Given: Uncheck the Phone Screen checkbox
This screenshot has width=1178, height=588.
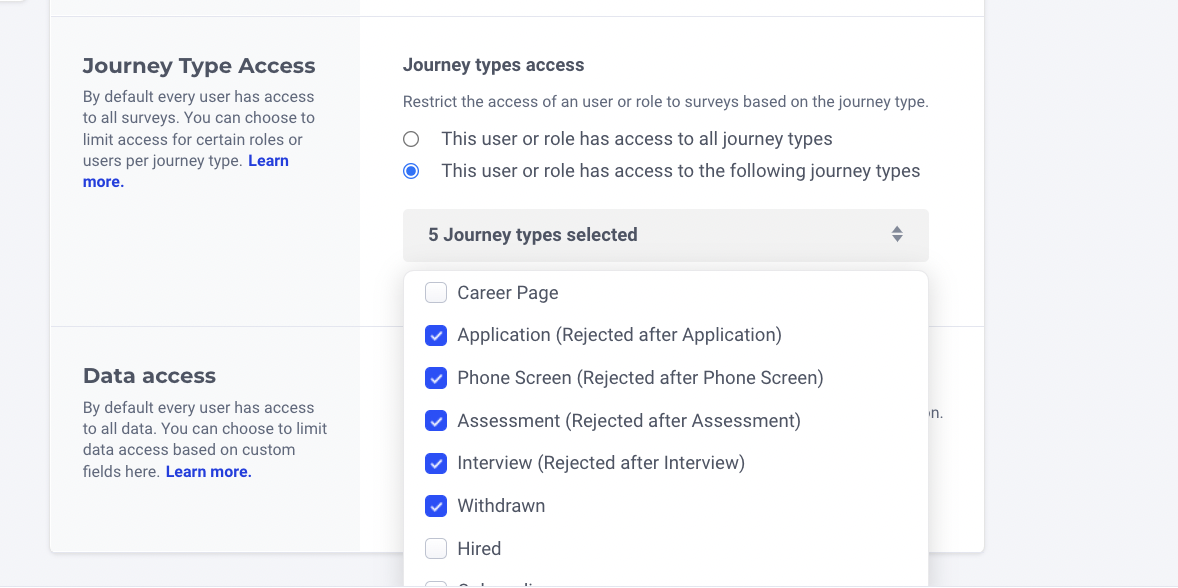Looking at the screenshot, I should coord(436,378).
